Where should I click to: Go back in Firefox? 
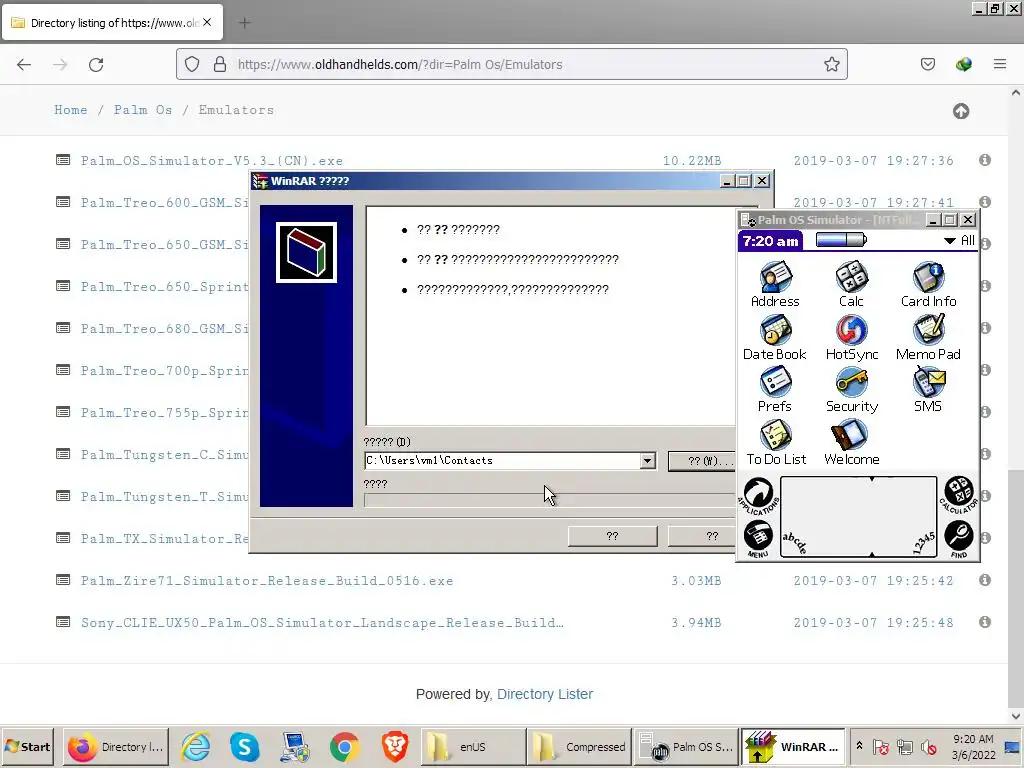coord(24,64)
